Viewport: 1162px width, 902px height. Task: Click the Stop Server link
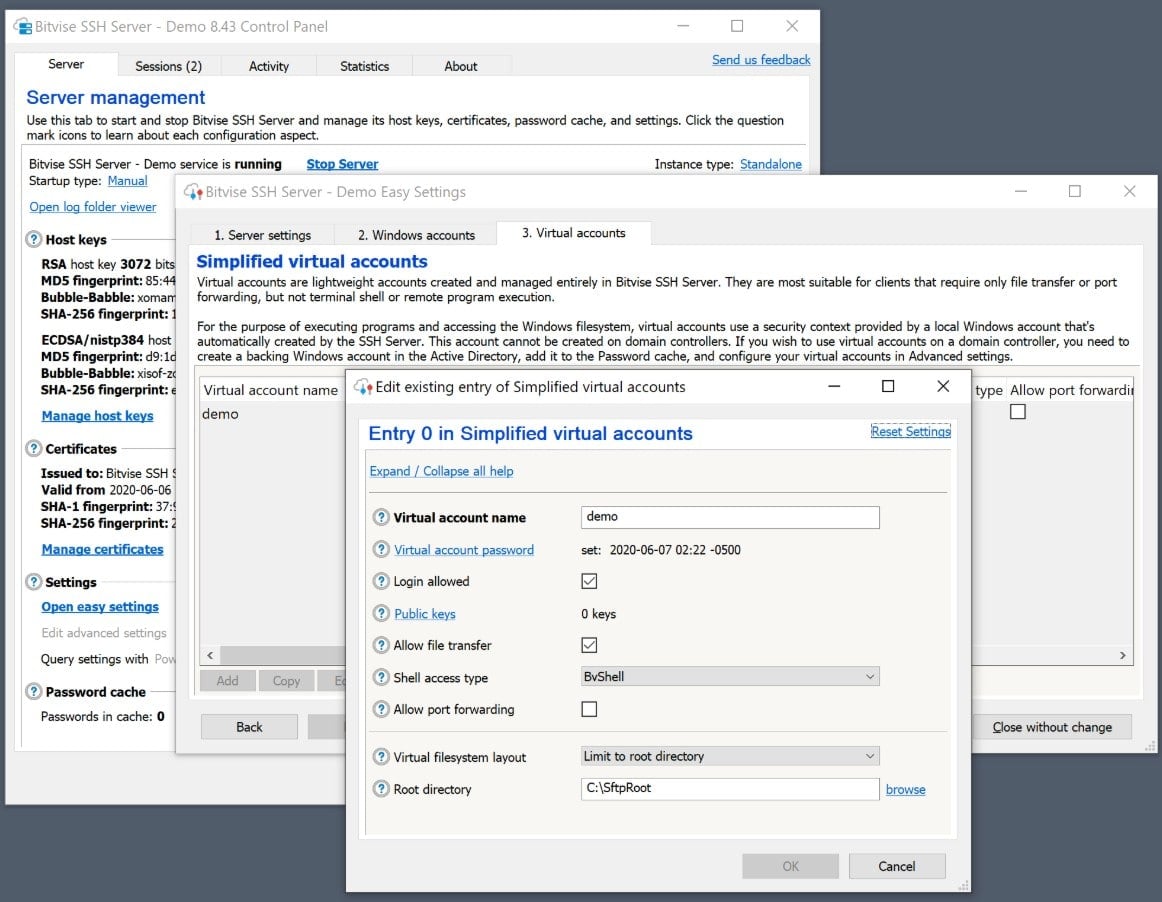(342, 164)
